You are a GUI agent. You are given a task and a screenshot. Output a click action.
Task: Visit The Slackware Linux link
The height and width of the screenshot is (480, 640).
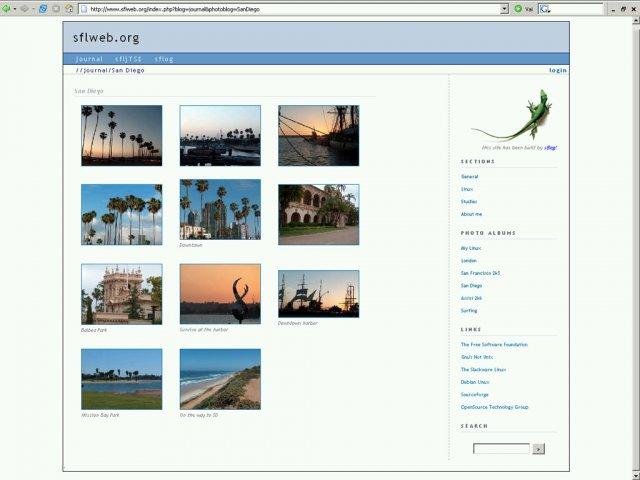click(483, 369)
